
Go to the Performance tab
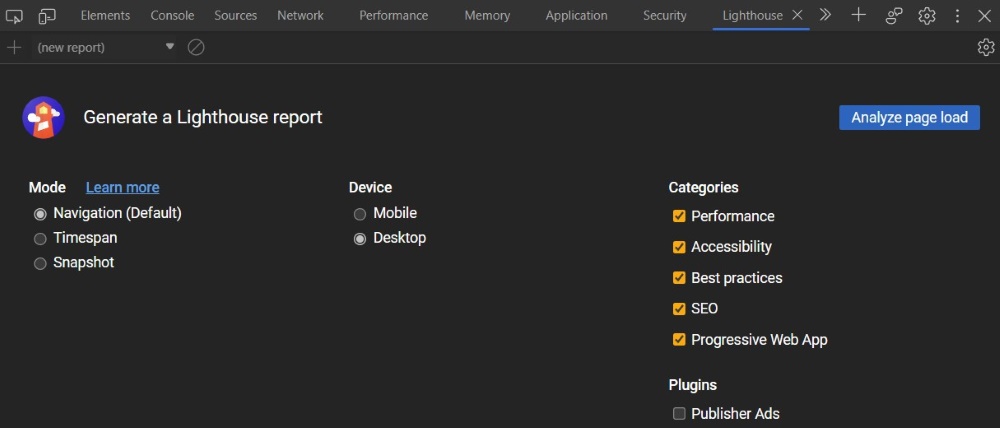(x=393, y=16)
